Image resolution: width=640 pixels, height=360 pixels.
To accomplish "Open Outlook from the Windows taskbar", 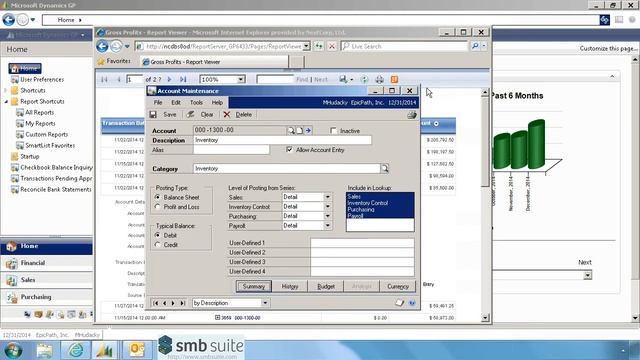I will [x=137, y=350].
